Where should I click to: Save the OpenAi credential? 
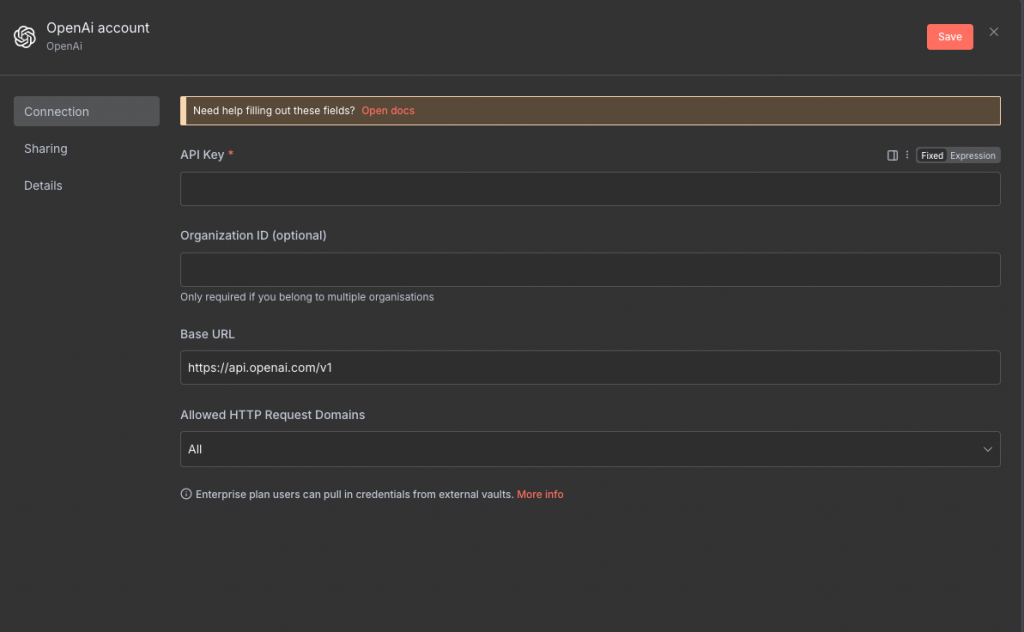point(950,37)
